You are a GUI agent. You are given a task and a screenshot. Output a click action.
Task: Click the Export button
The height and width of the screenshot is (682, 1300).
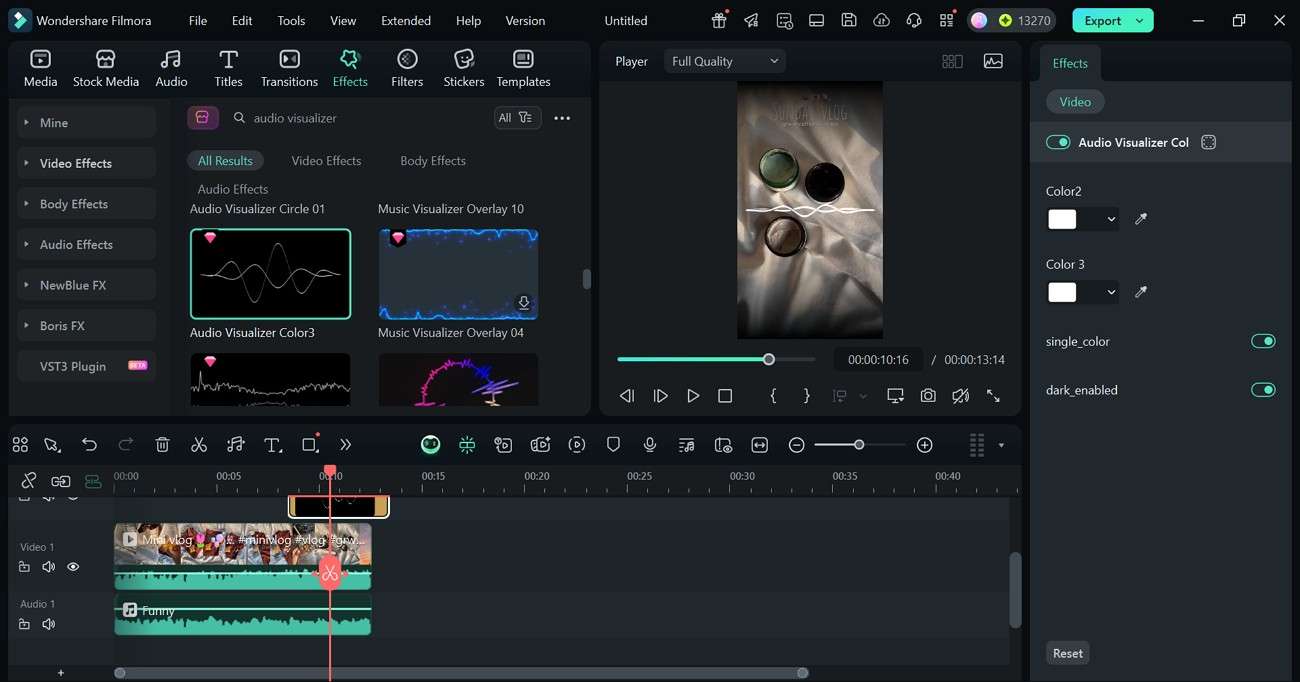1103,20
